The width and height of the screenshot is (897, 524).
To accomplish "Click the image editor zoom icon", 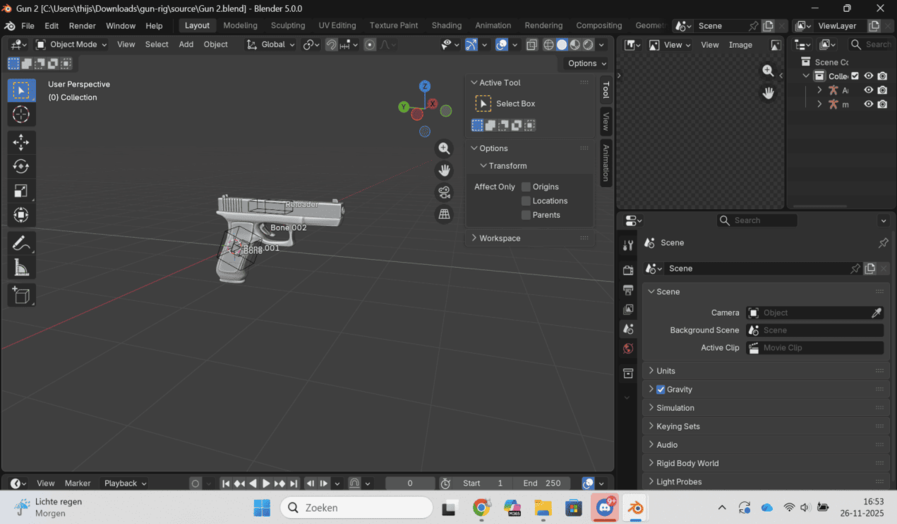I will point(768,71).
